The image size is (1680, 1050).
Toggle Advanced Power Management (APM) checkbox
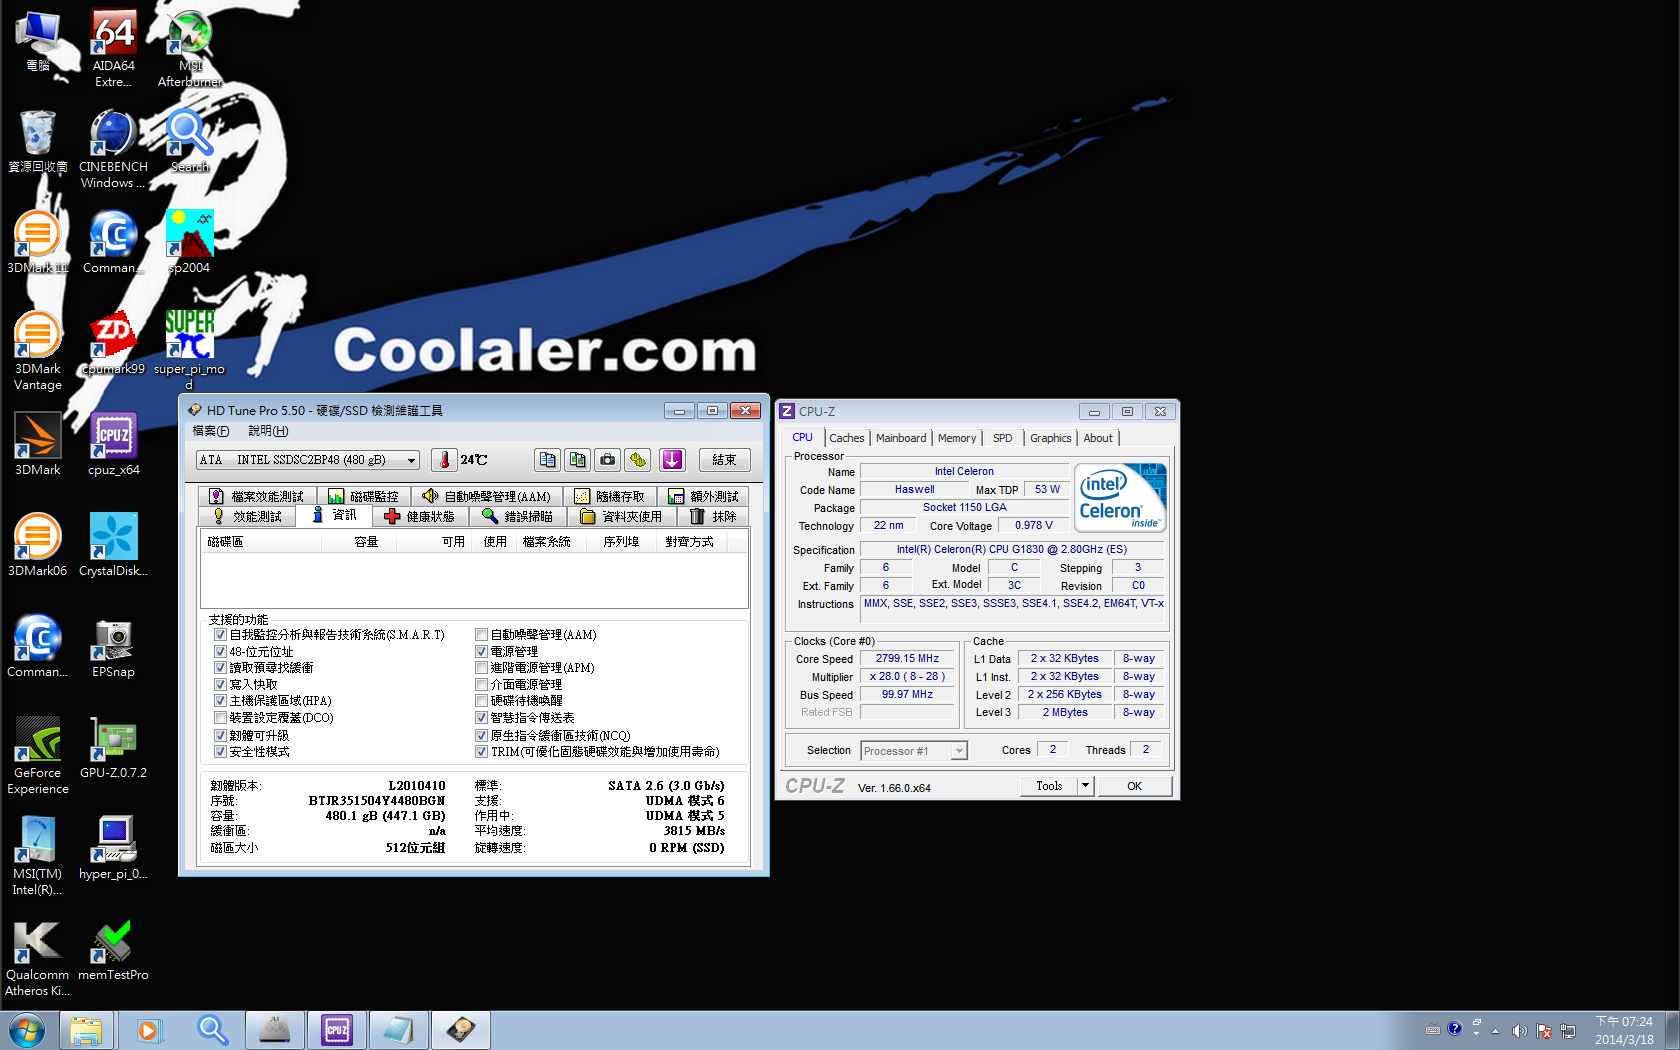click(481, 668)
